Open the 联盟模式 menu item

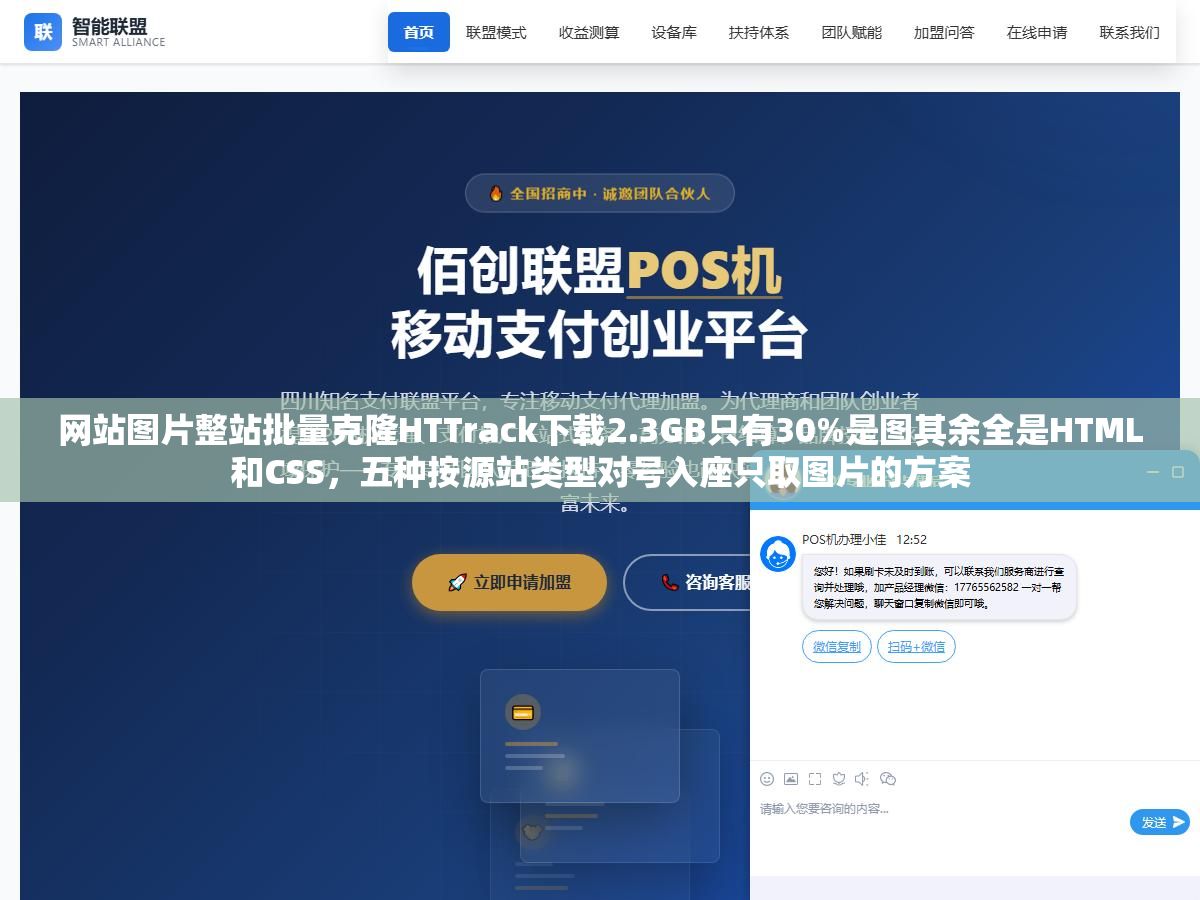[496, 32]
